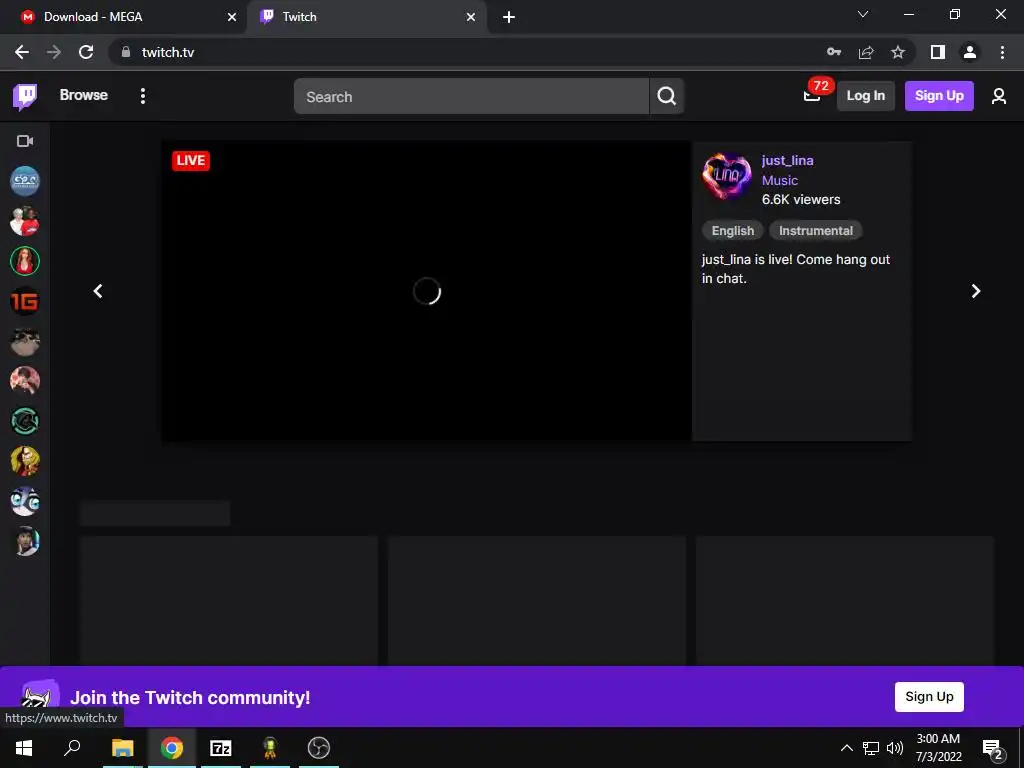Image resolution: width=1024 pixels, height=768 pixels.
Task: Switch to the Twitch browser tab
Action: point(366,17)
